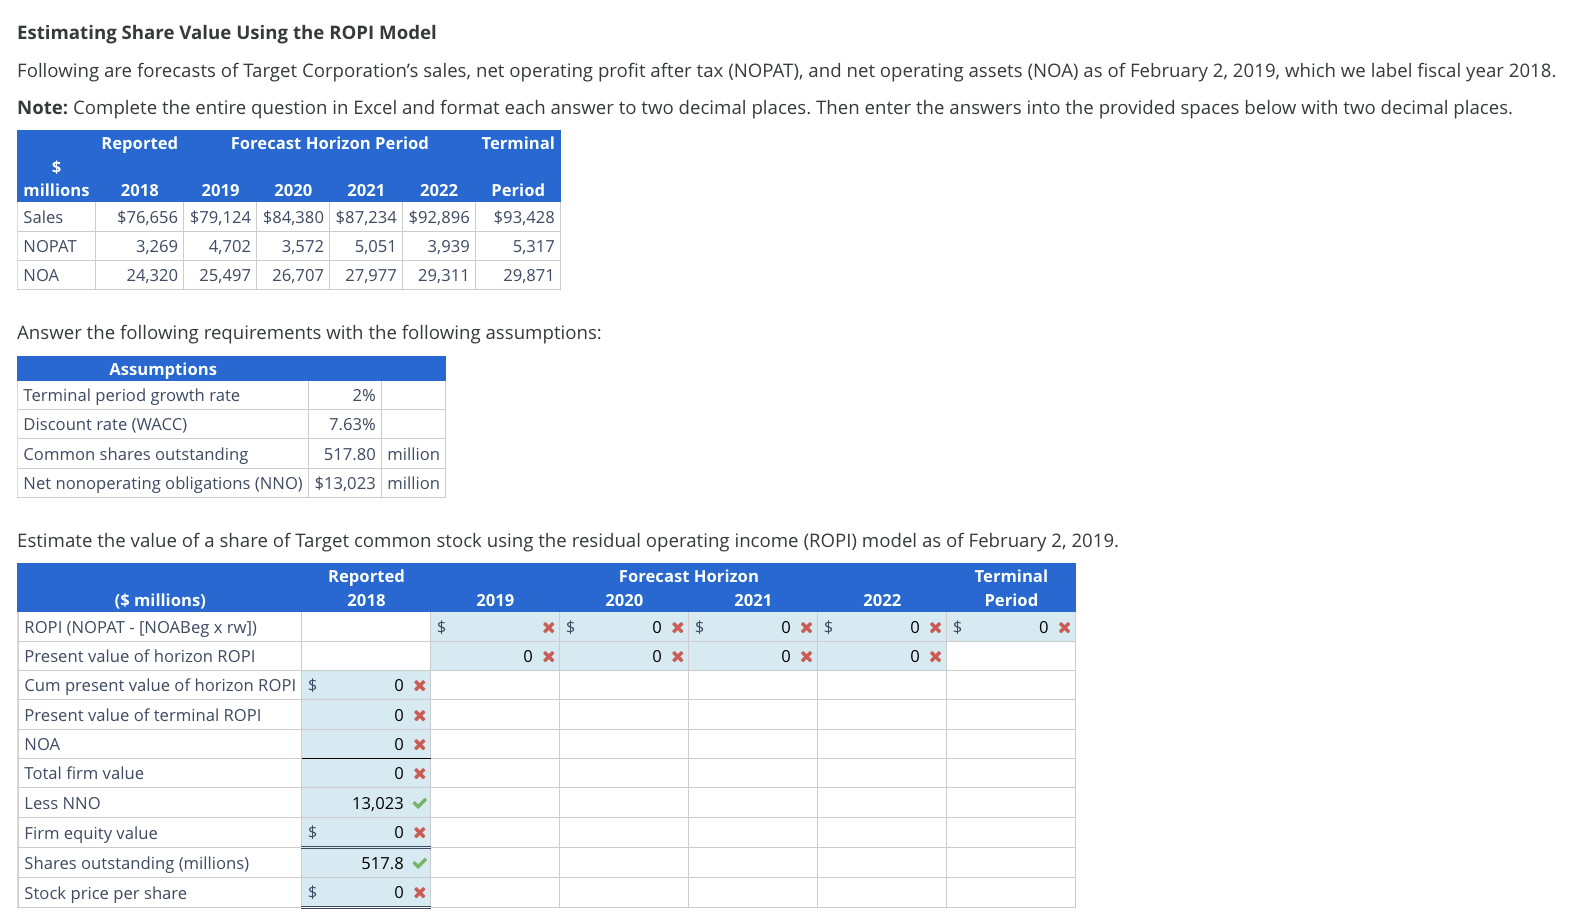Click the red X beside 2021 ROPI
This screenshot has width=1576, height=924.
click(x=807, y=628)
